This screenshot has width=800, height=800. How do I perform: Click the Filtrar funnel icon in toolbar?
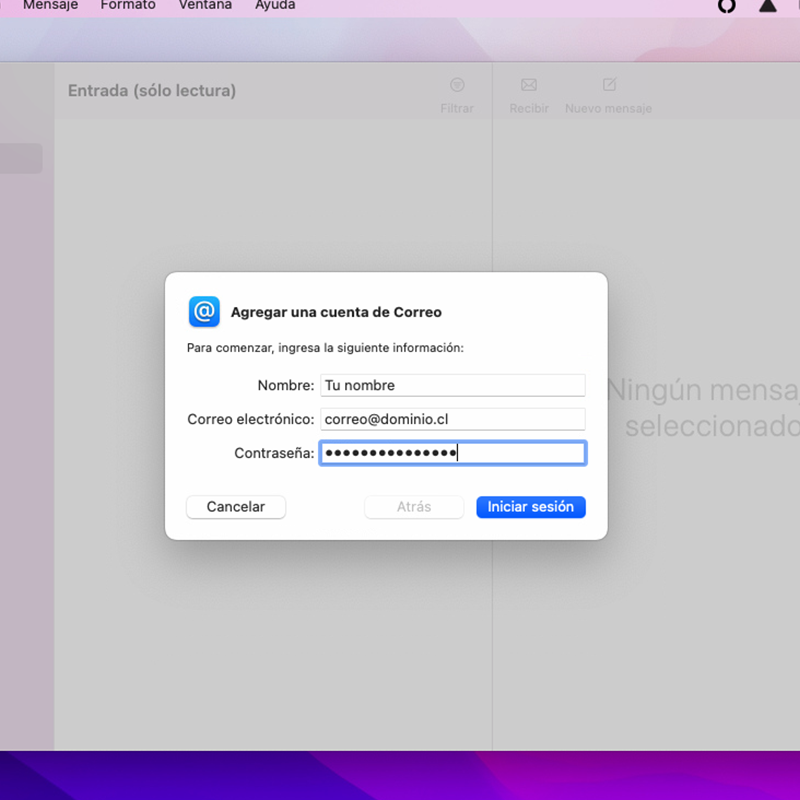[457, 86]
